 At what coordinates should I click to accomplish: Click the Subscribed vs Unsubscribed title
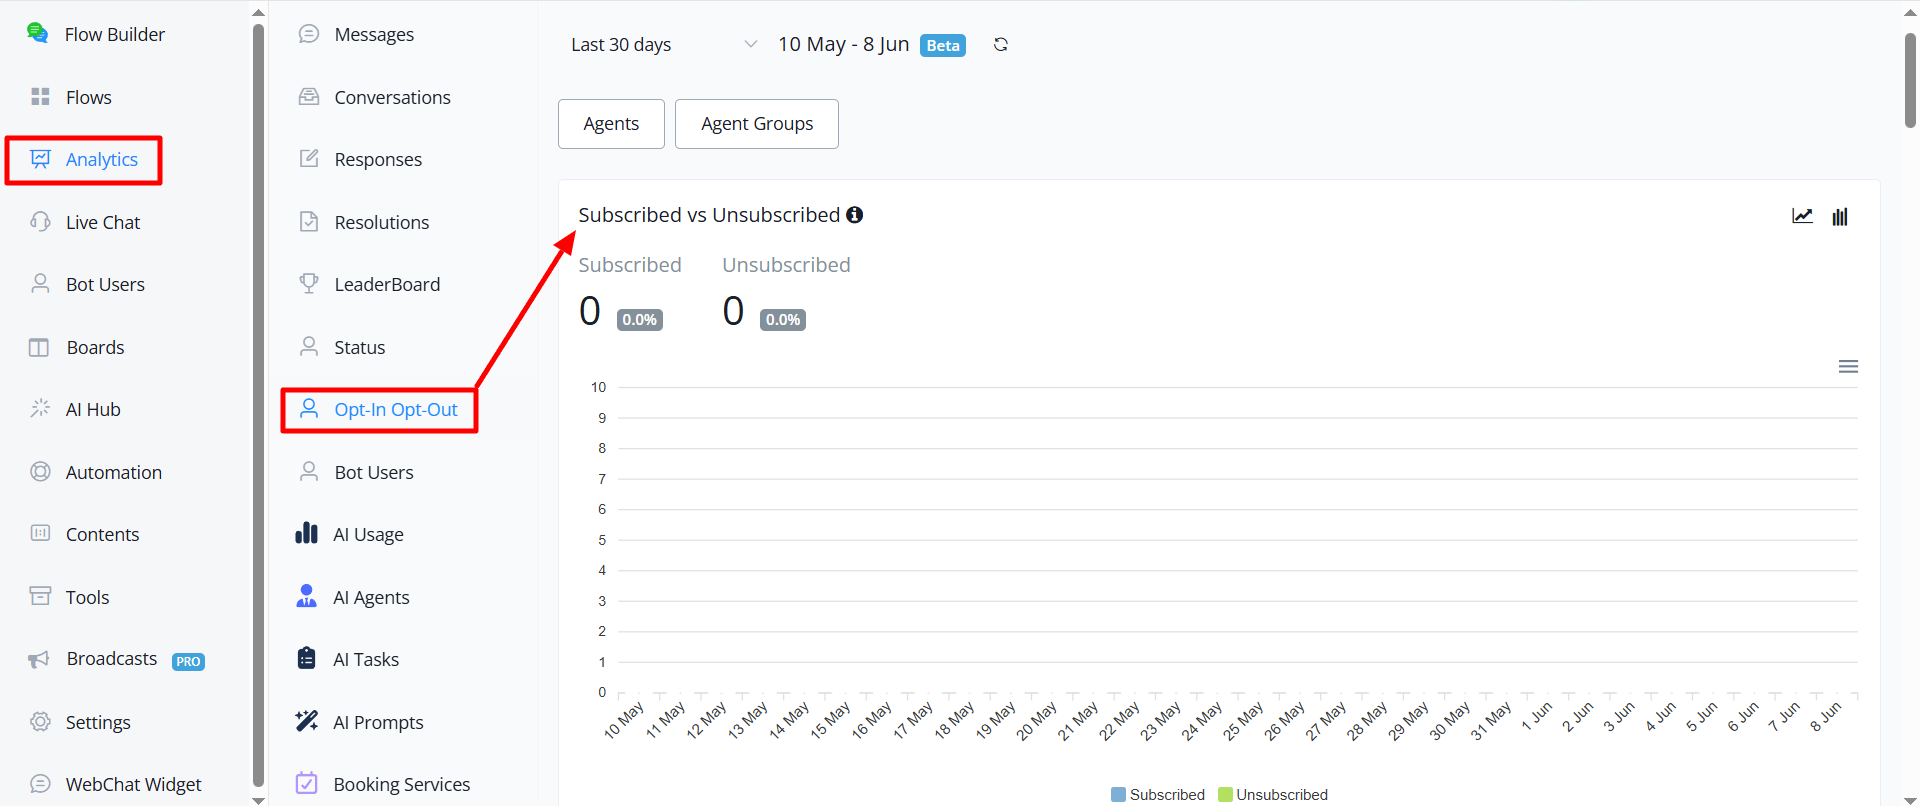[x=709, y=215]
